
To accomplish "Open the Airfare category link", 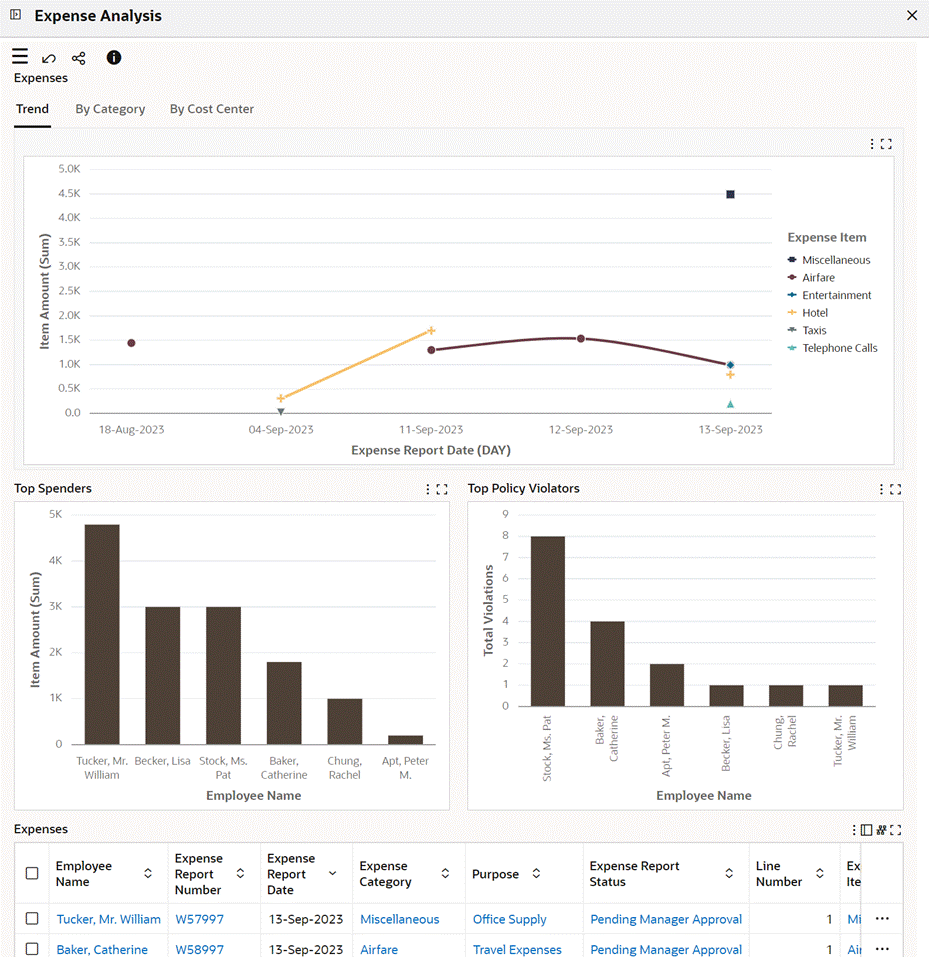I will pyautogui.click(x=379, y=950).
